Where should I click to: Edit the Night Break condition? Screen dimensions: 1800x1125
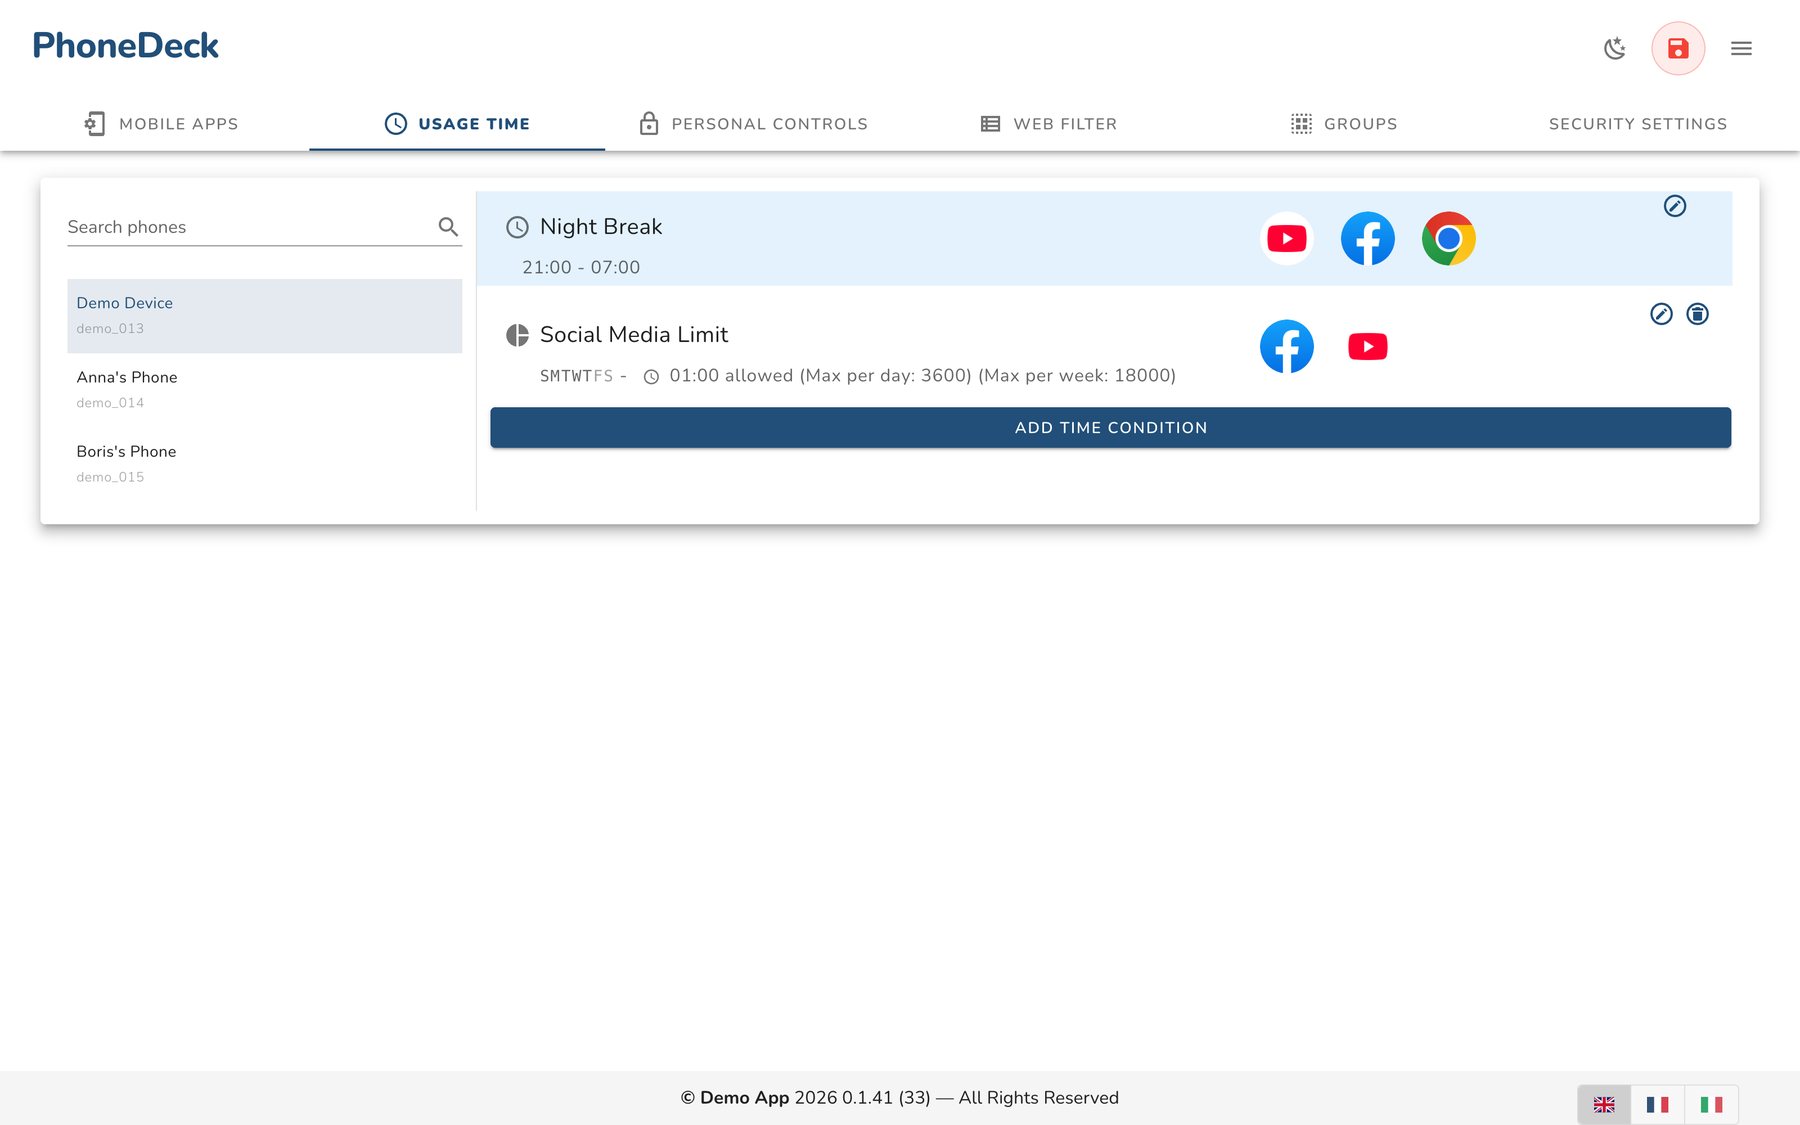tap(1675, 206)
